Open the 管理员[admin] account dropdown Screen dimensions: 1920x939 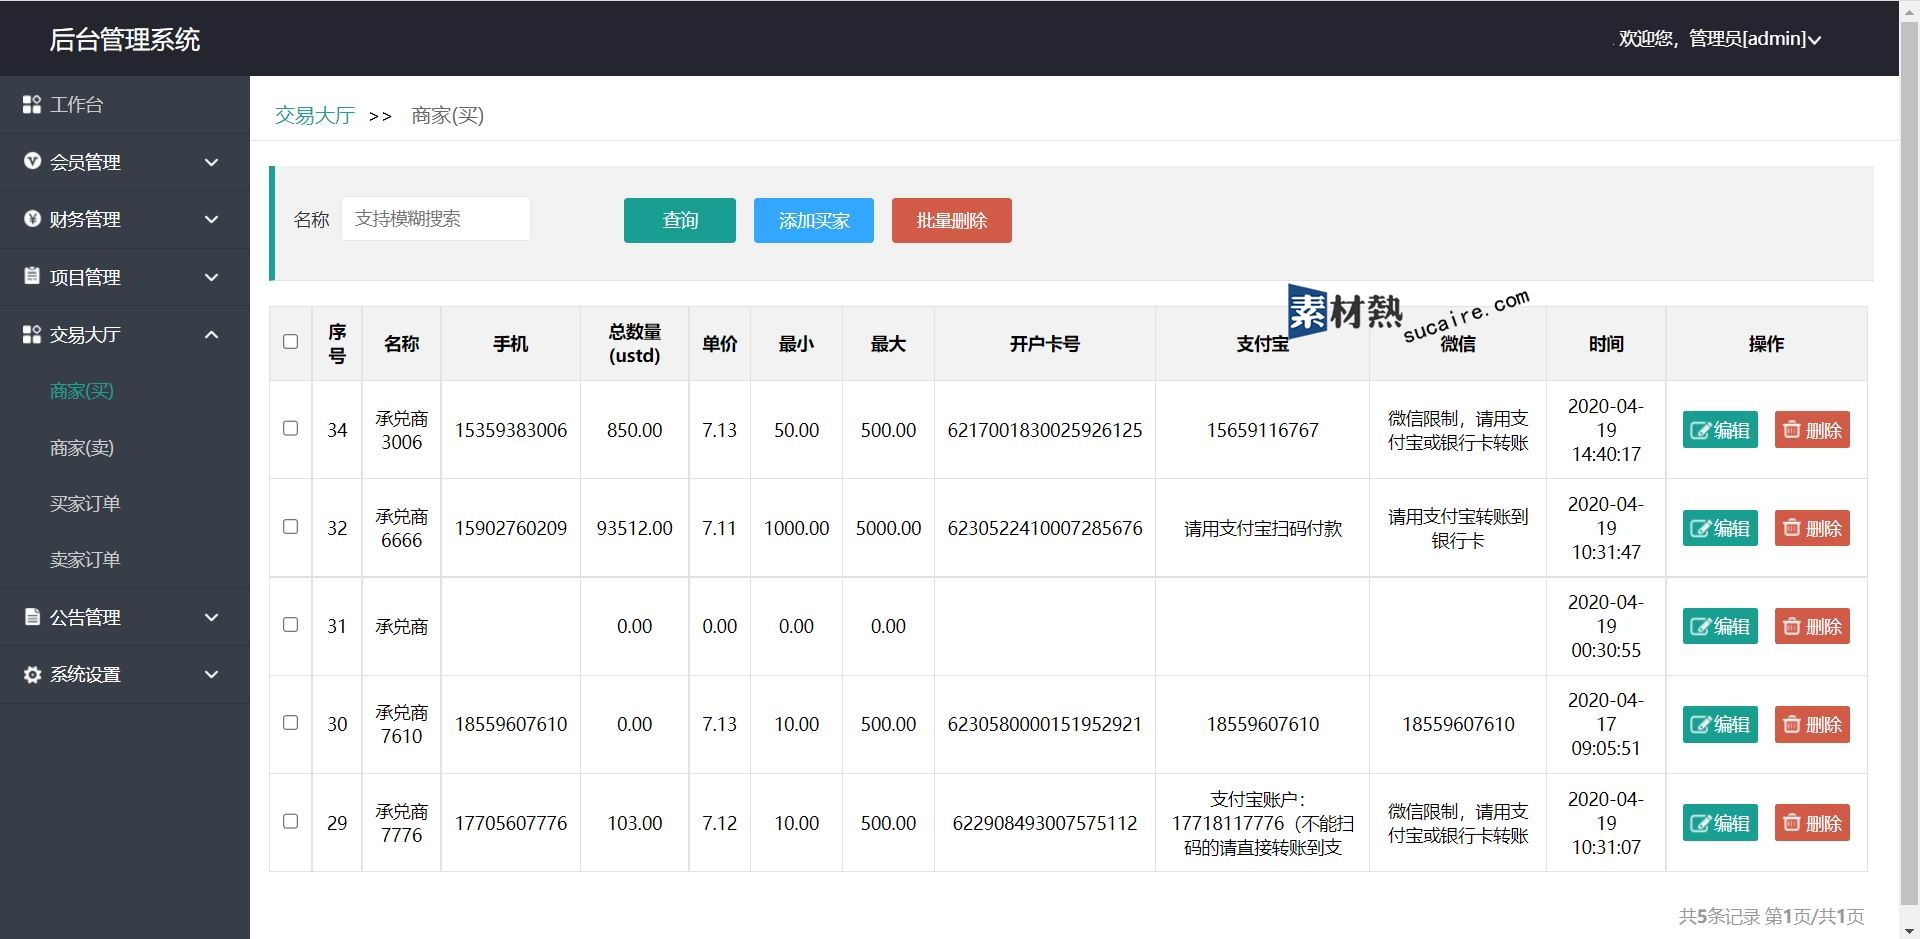pos(1720,39)
